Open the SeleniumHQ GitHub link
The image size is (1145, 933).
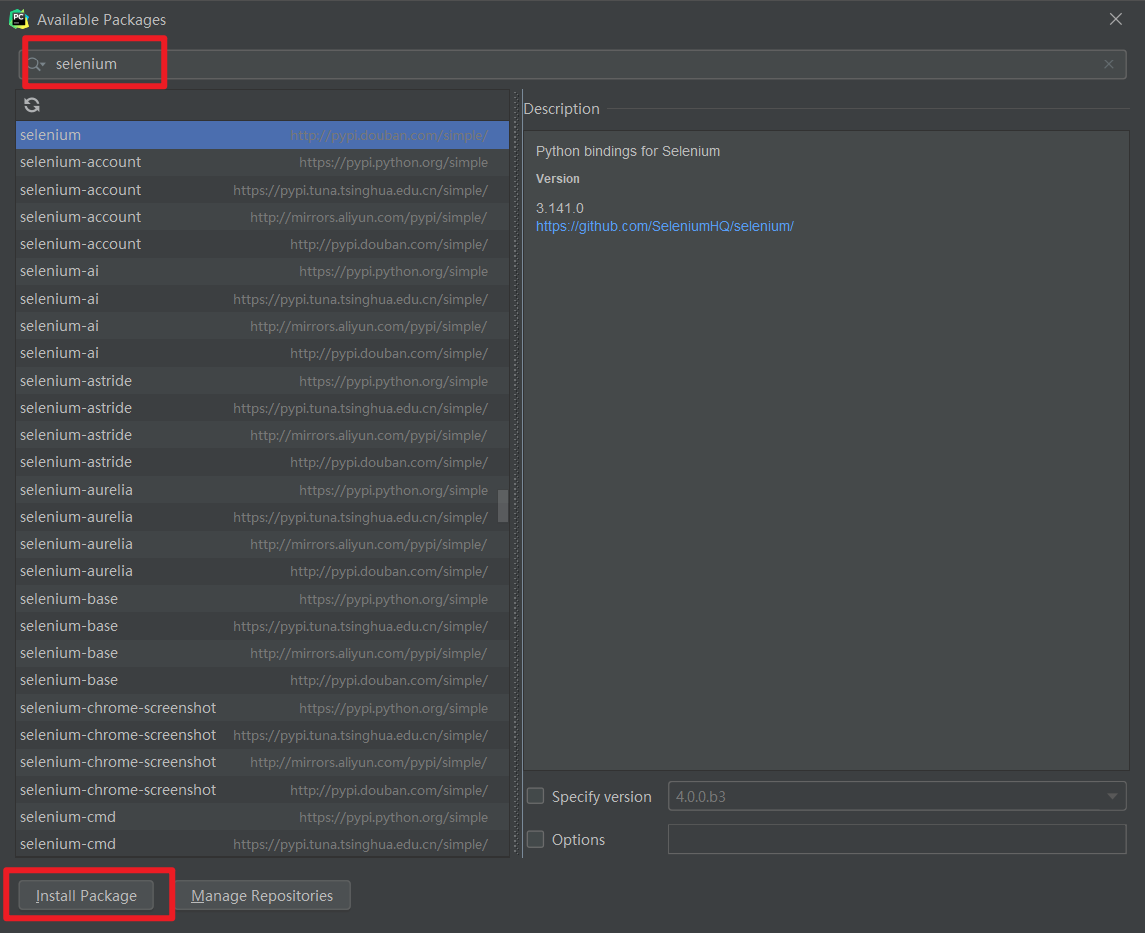[x=665, y=226]
